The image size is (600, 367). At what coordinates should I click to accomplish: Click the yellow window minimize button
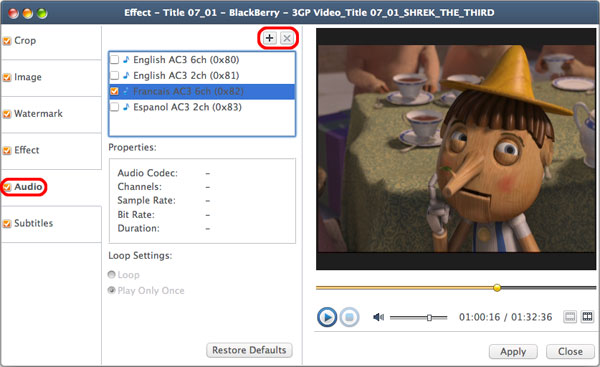coord(28,13)
